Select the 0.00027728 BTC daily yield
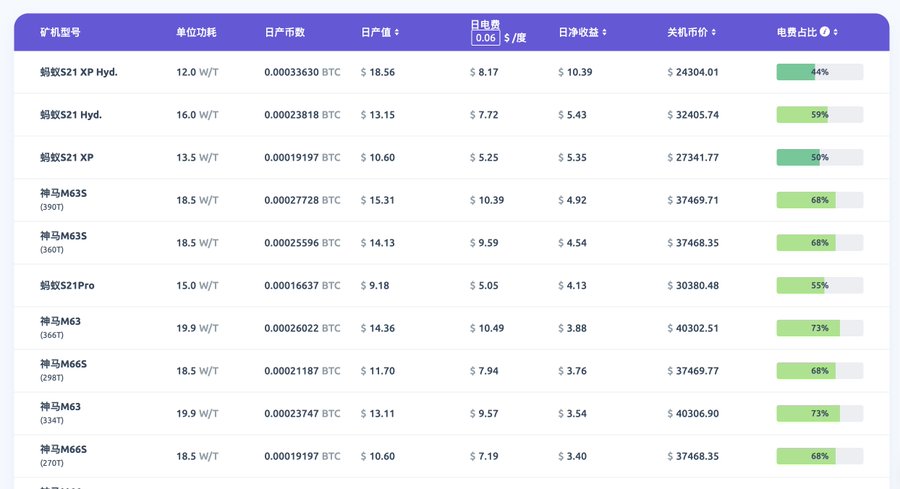This screenshot has height=489, width=900. click(x=302, y=200)
